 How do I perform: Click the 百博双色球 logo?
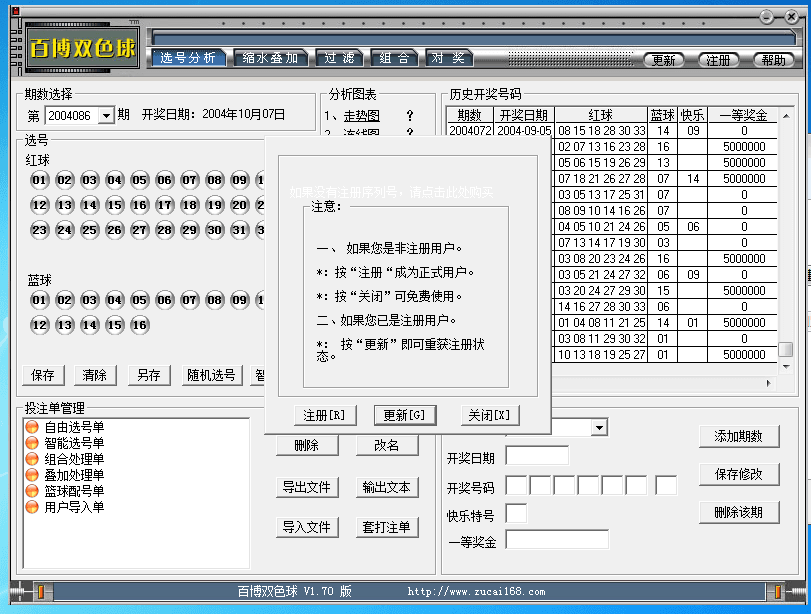click(x=82, y=48)
